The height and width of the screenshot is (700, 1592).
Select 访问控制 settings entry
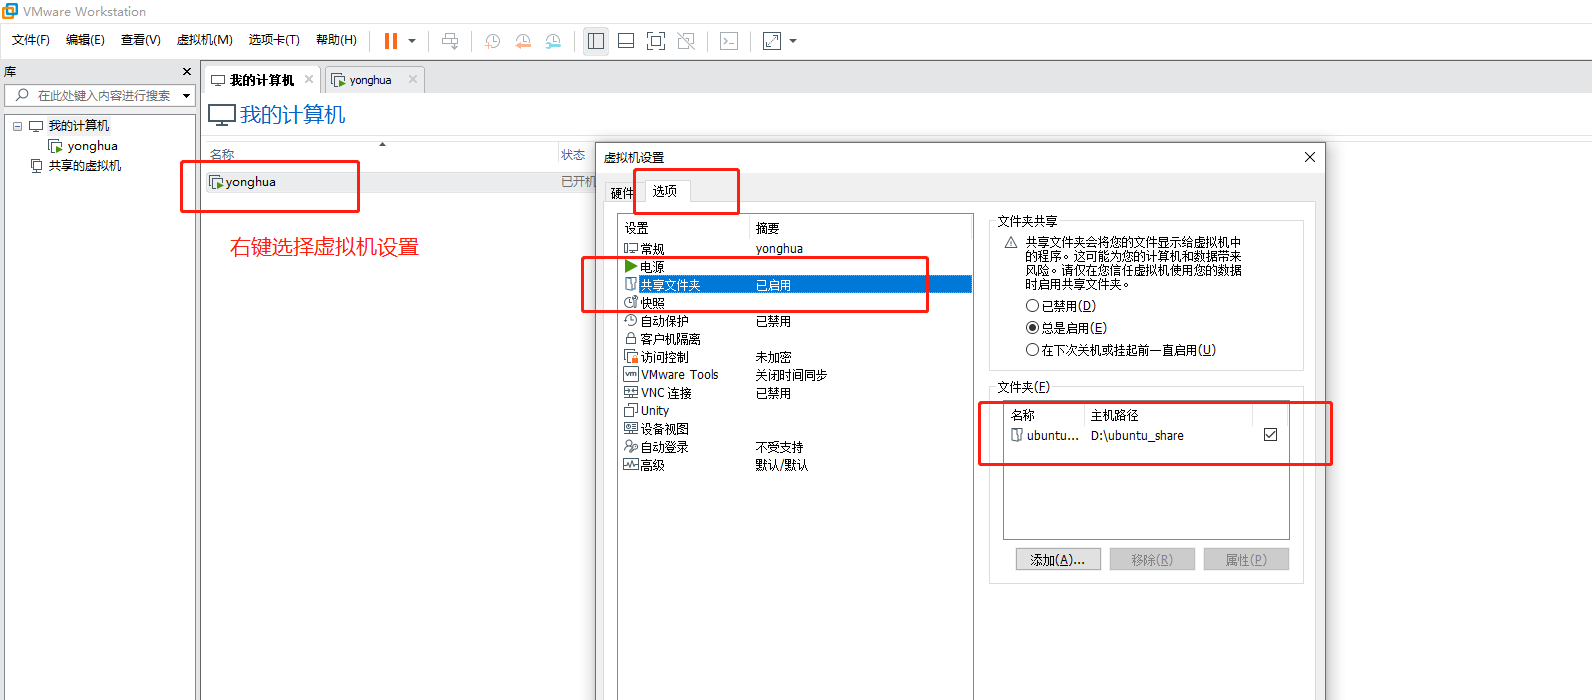656,357
